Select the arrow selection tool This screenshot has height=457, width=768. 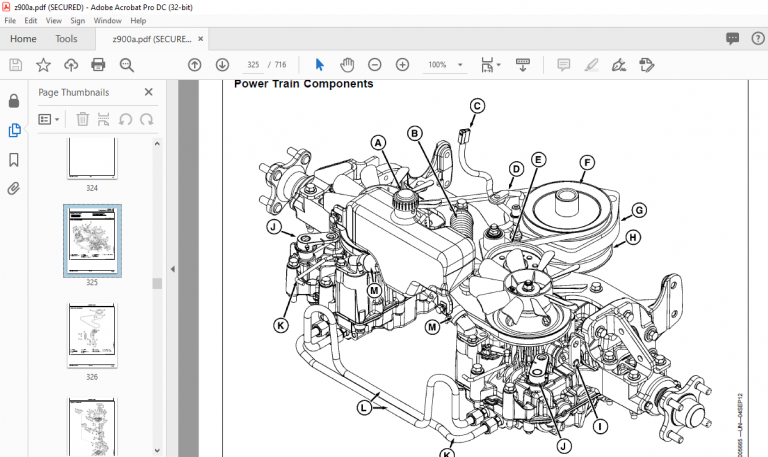319,65
